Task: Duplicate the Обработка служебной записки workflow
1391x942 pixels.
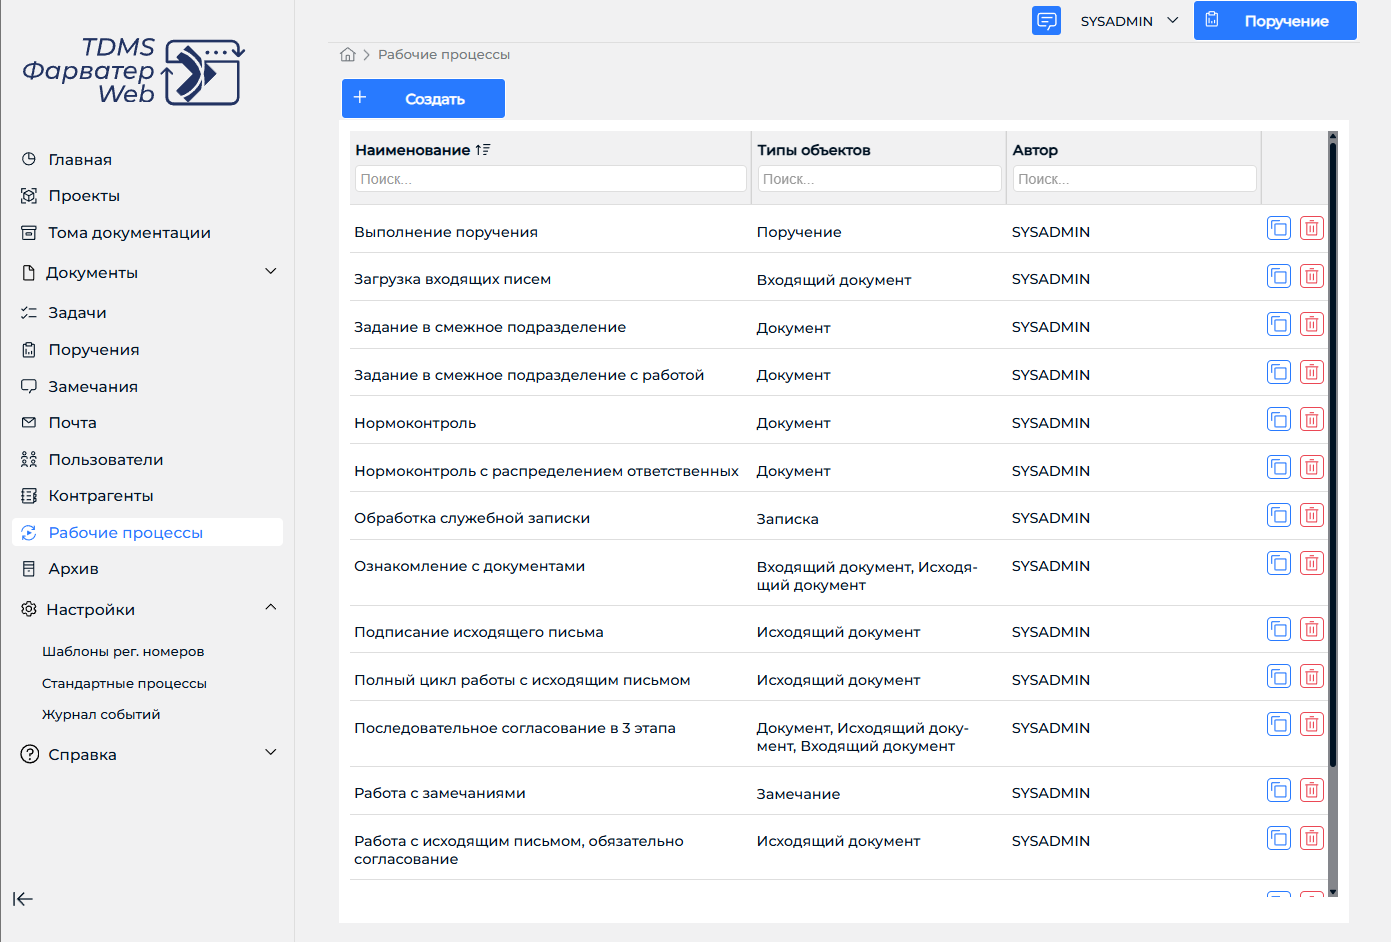Action: (1279, 515)
